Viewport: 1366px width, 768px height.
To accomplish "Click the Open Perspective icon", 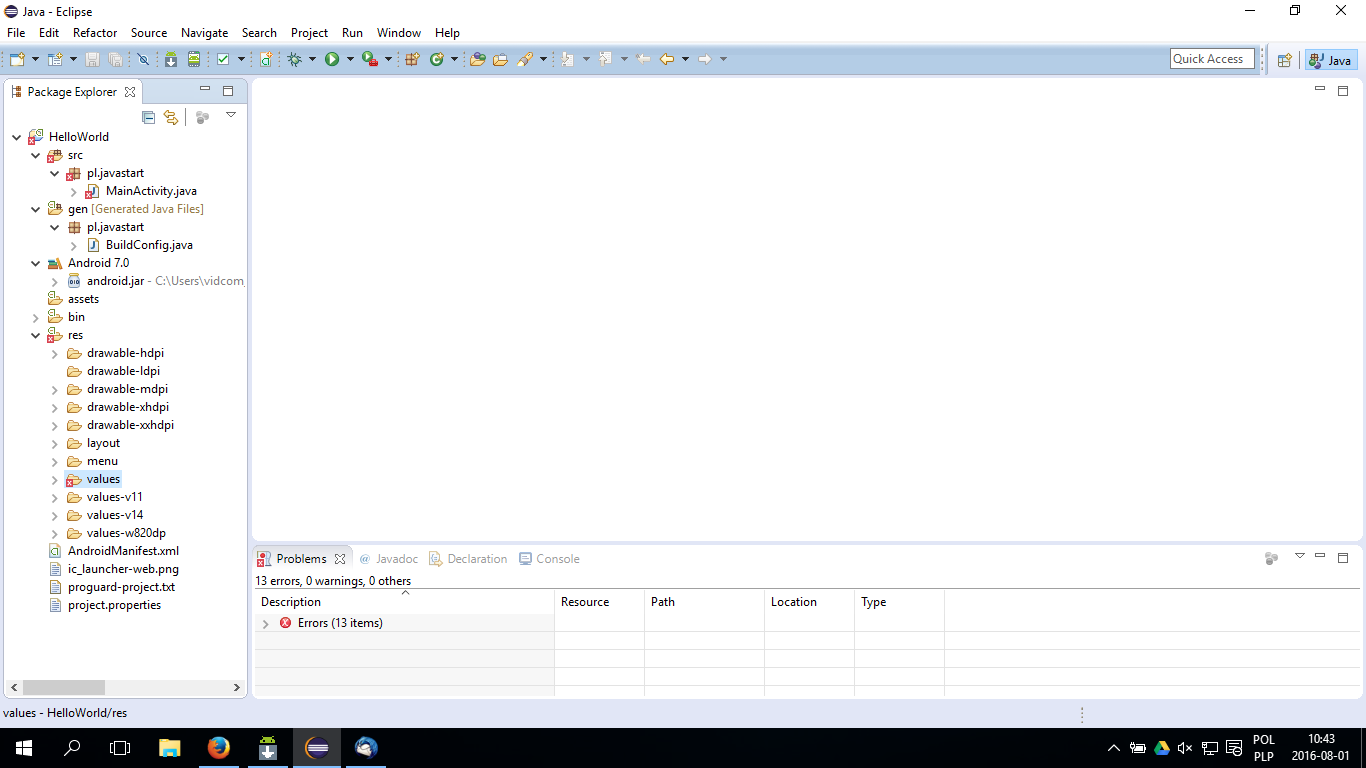I will click(x=1285, y=60).
